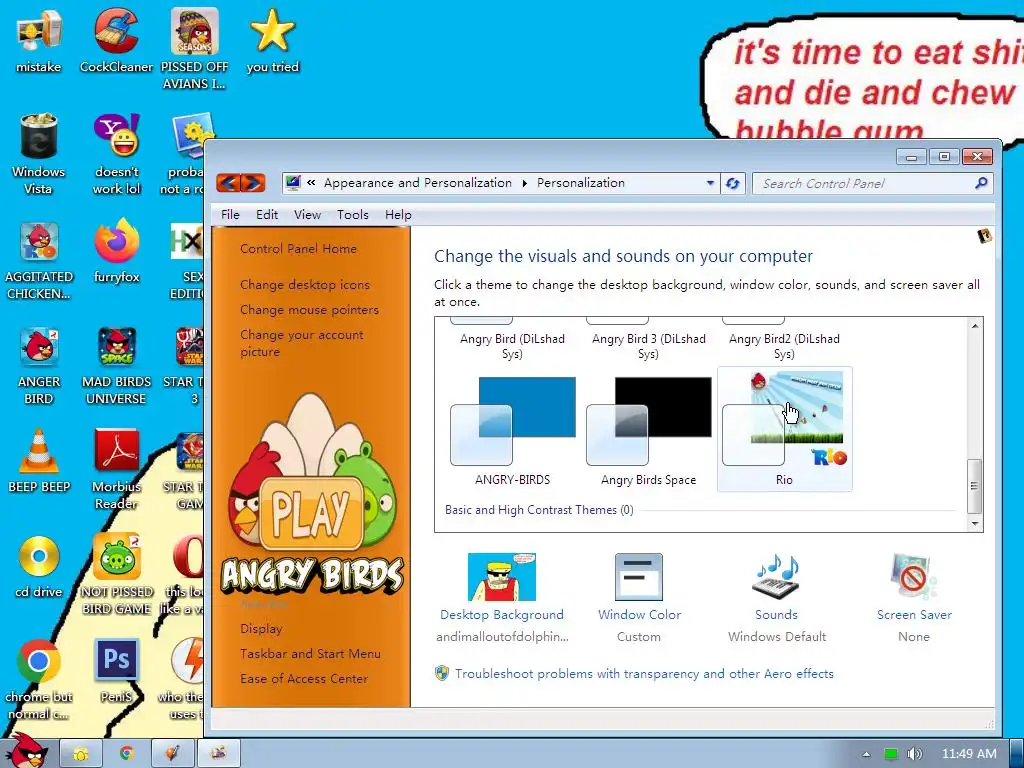Open the Windows Vista recycle bin icon
The height and width of the screenshot is (768, 1024).
click(x=39, y=154)
